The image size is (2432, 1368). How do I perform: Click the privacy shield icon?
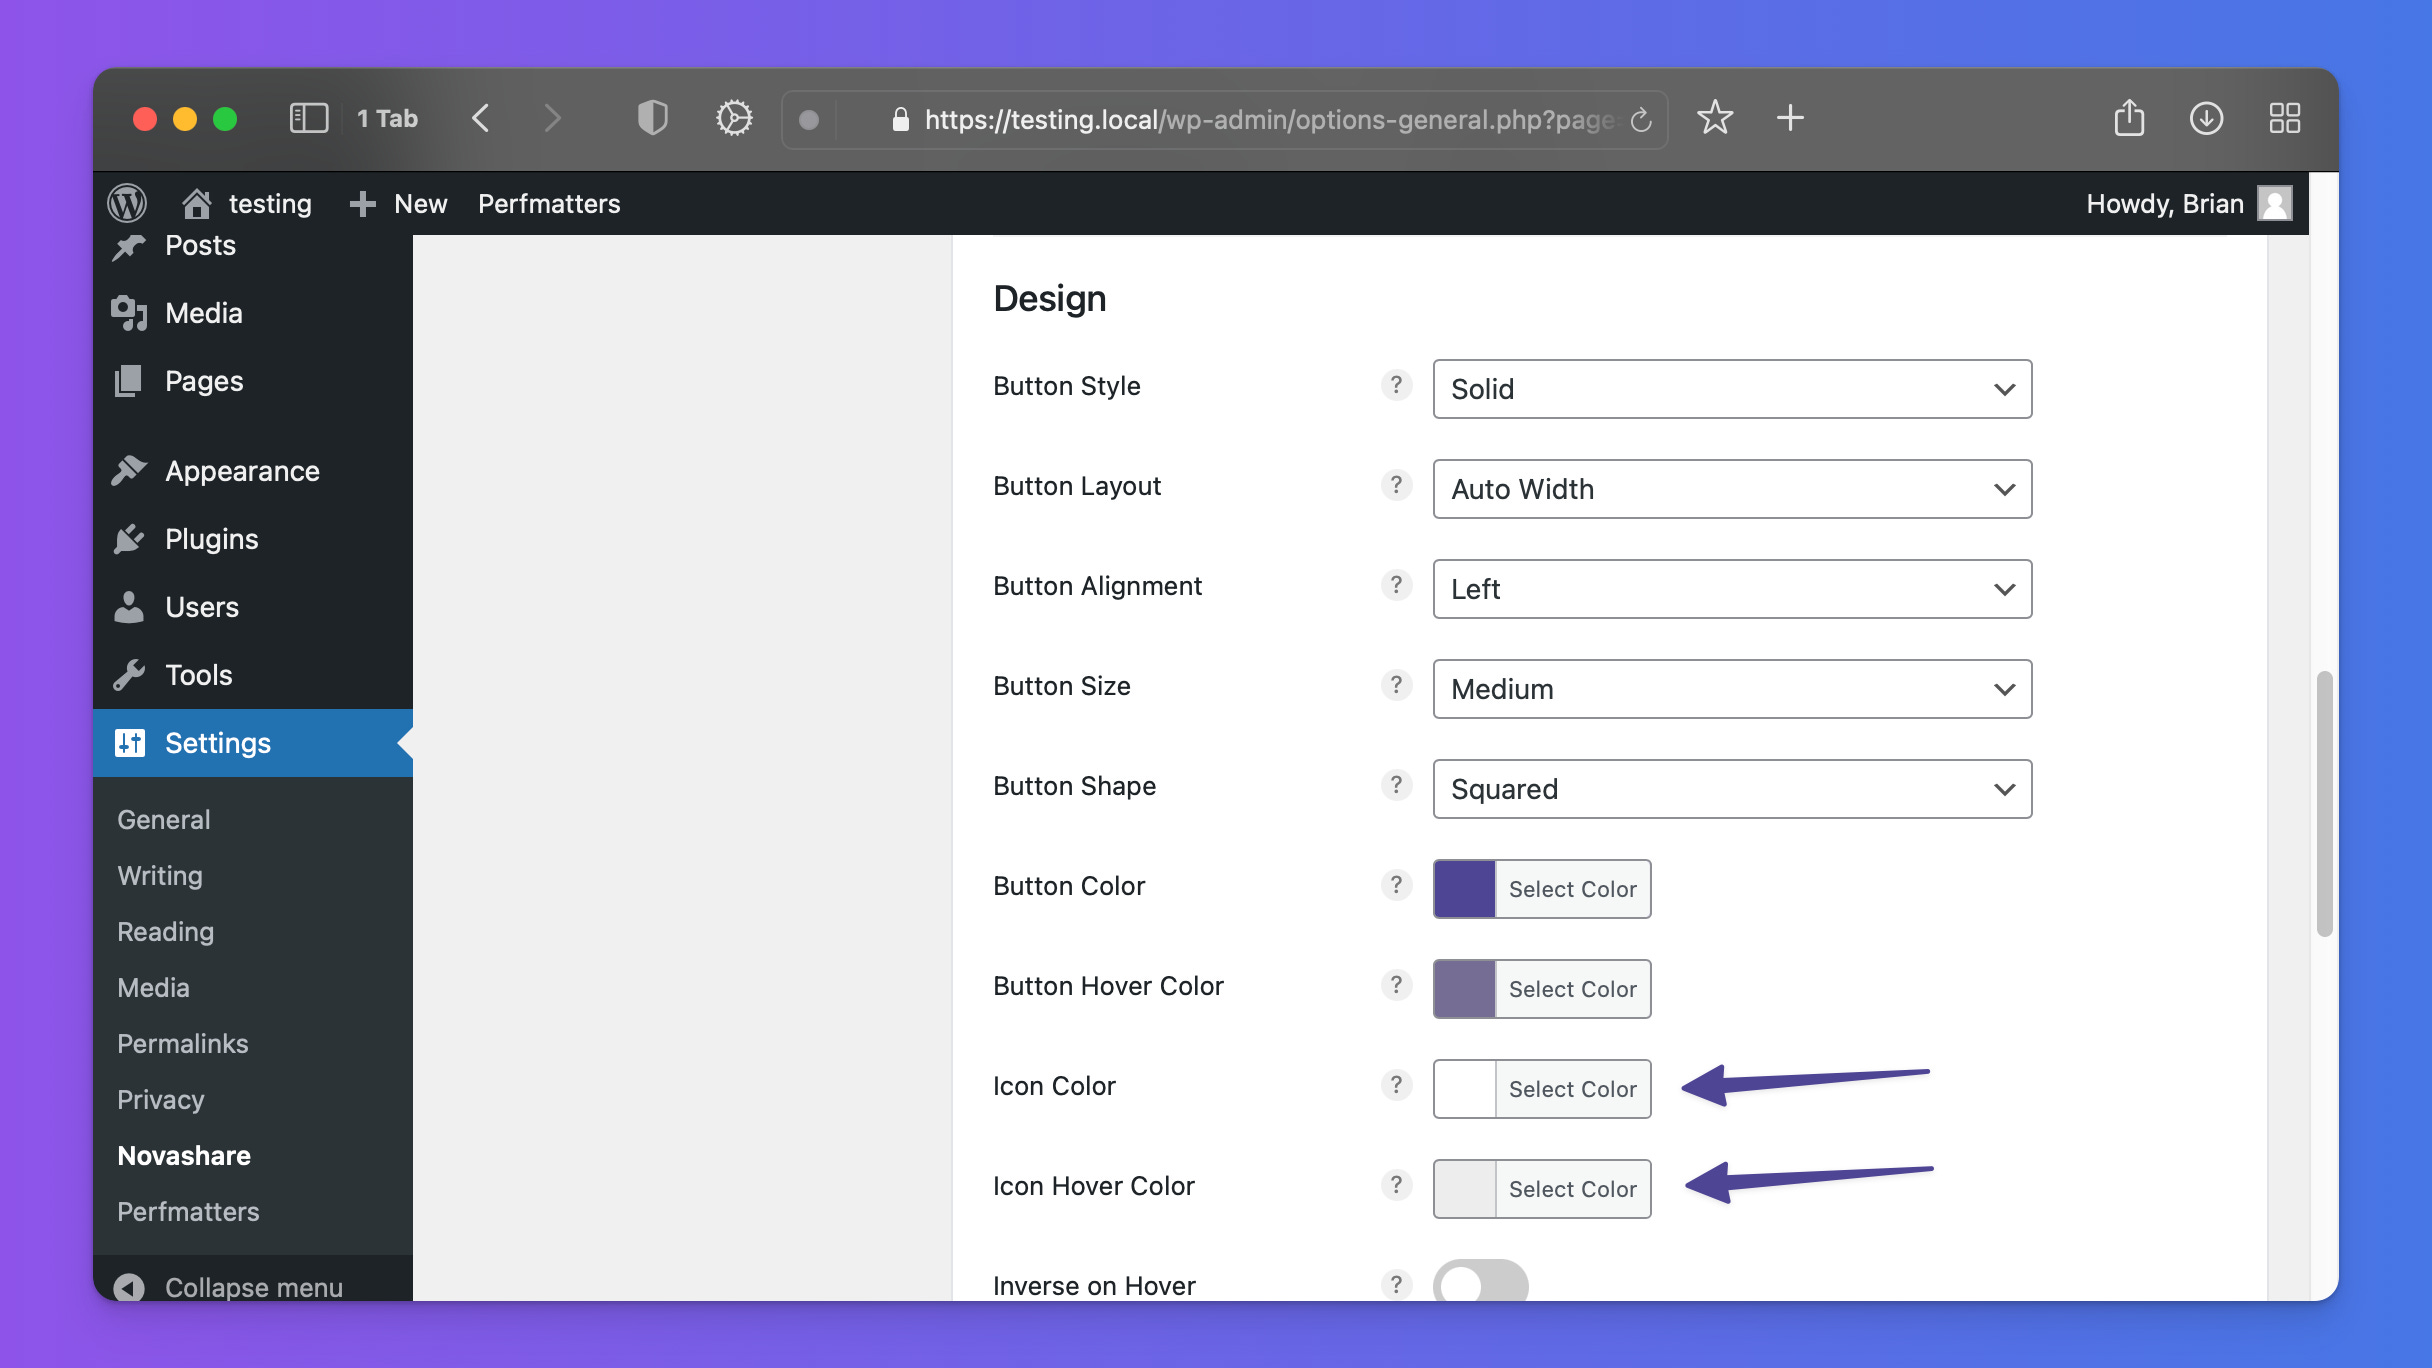click(652, 118)
